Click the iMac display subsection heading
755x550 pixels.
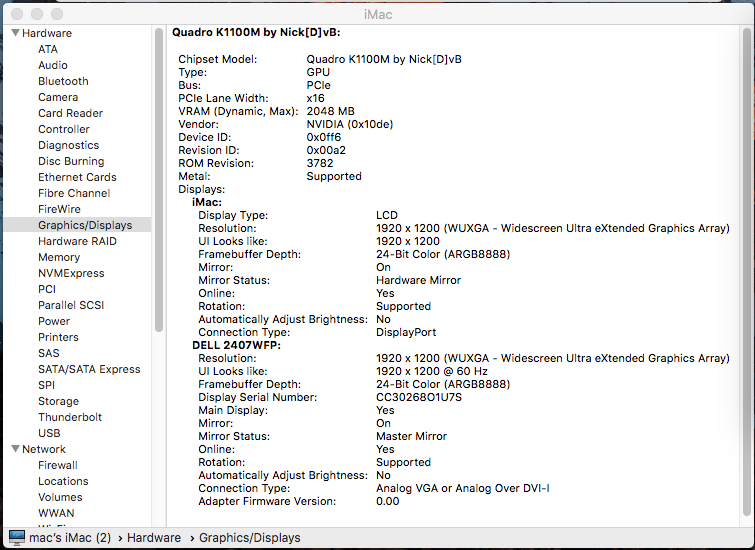(x=207, y=202)
